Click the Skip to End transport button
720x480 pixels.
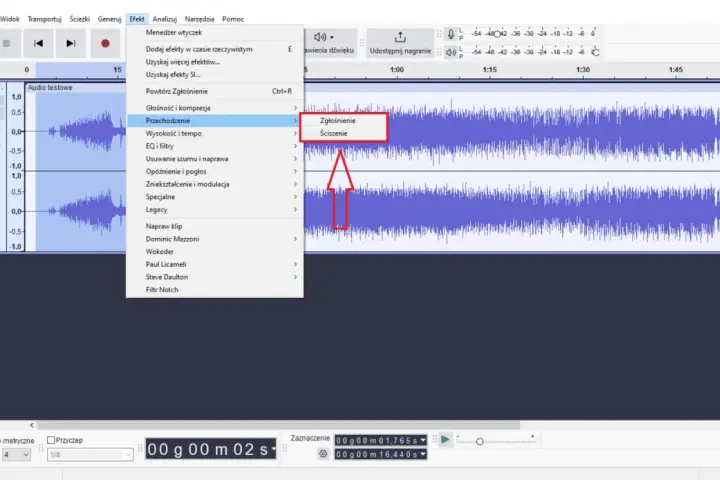[x=70, y=43]
